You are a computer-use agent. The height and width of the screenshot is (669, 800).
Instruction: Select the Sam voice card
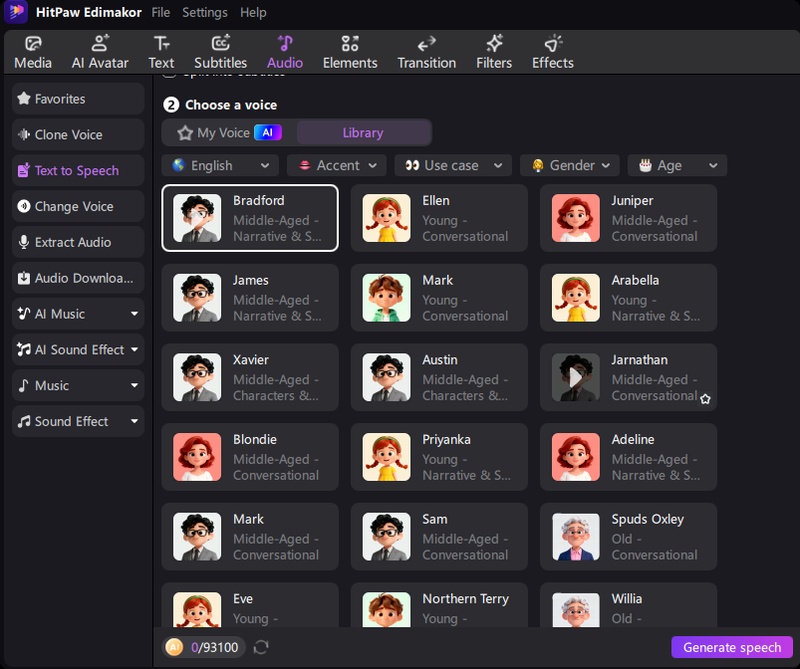point(439,536)
